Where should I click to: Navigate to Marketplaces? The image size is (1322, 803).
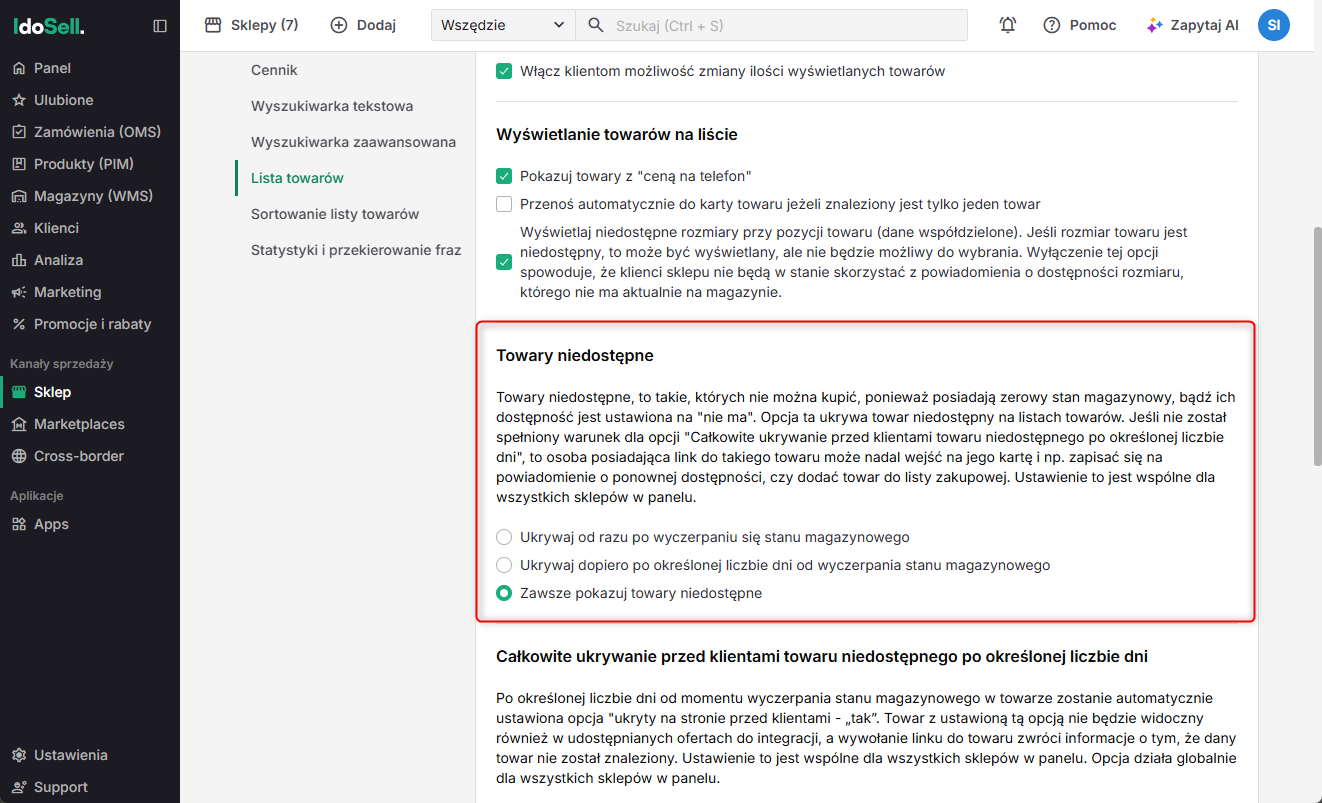click(79, 424)
